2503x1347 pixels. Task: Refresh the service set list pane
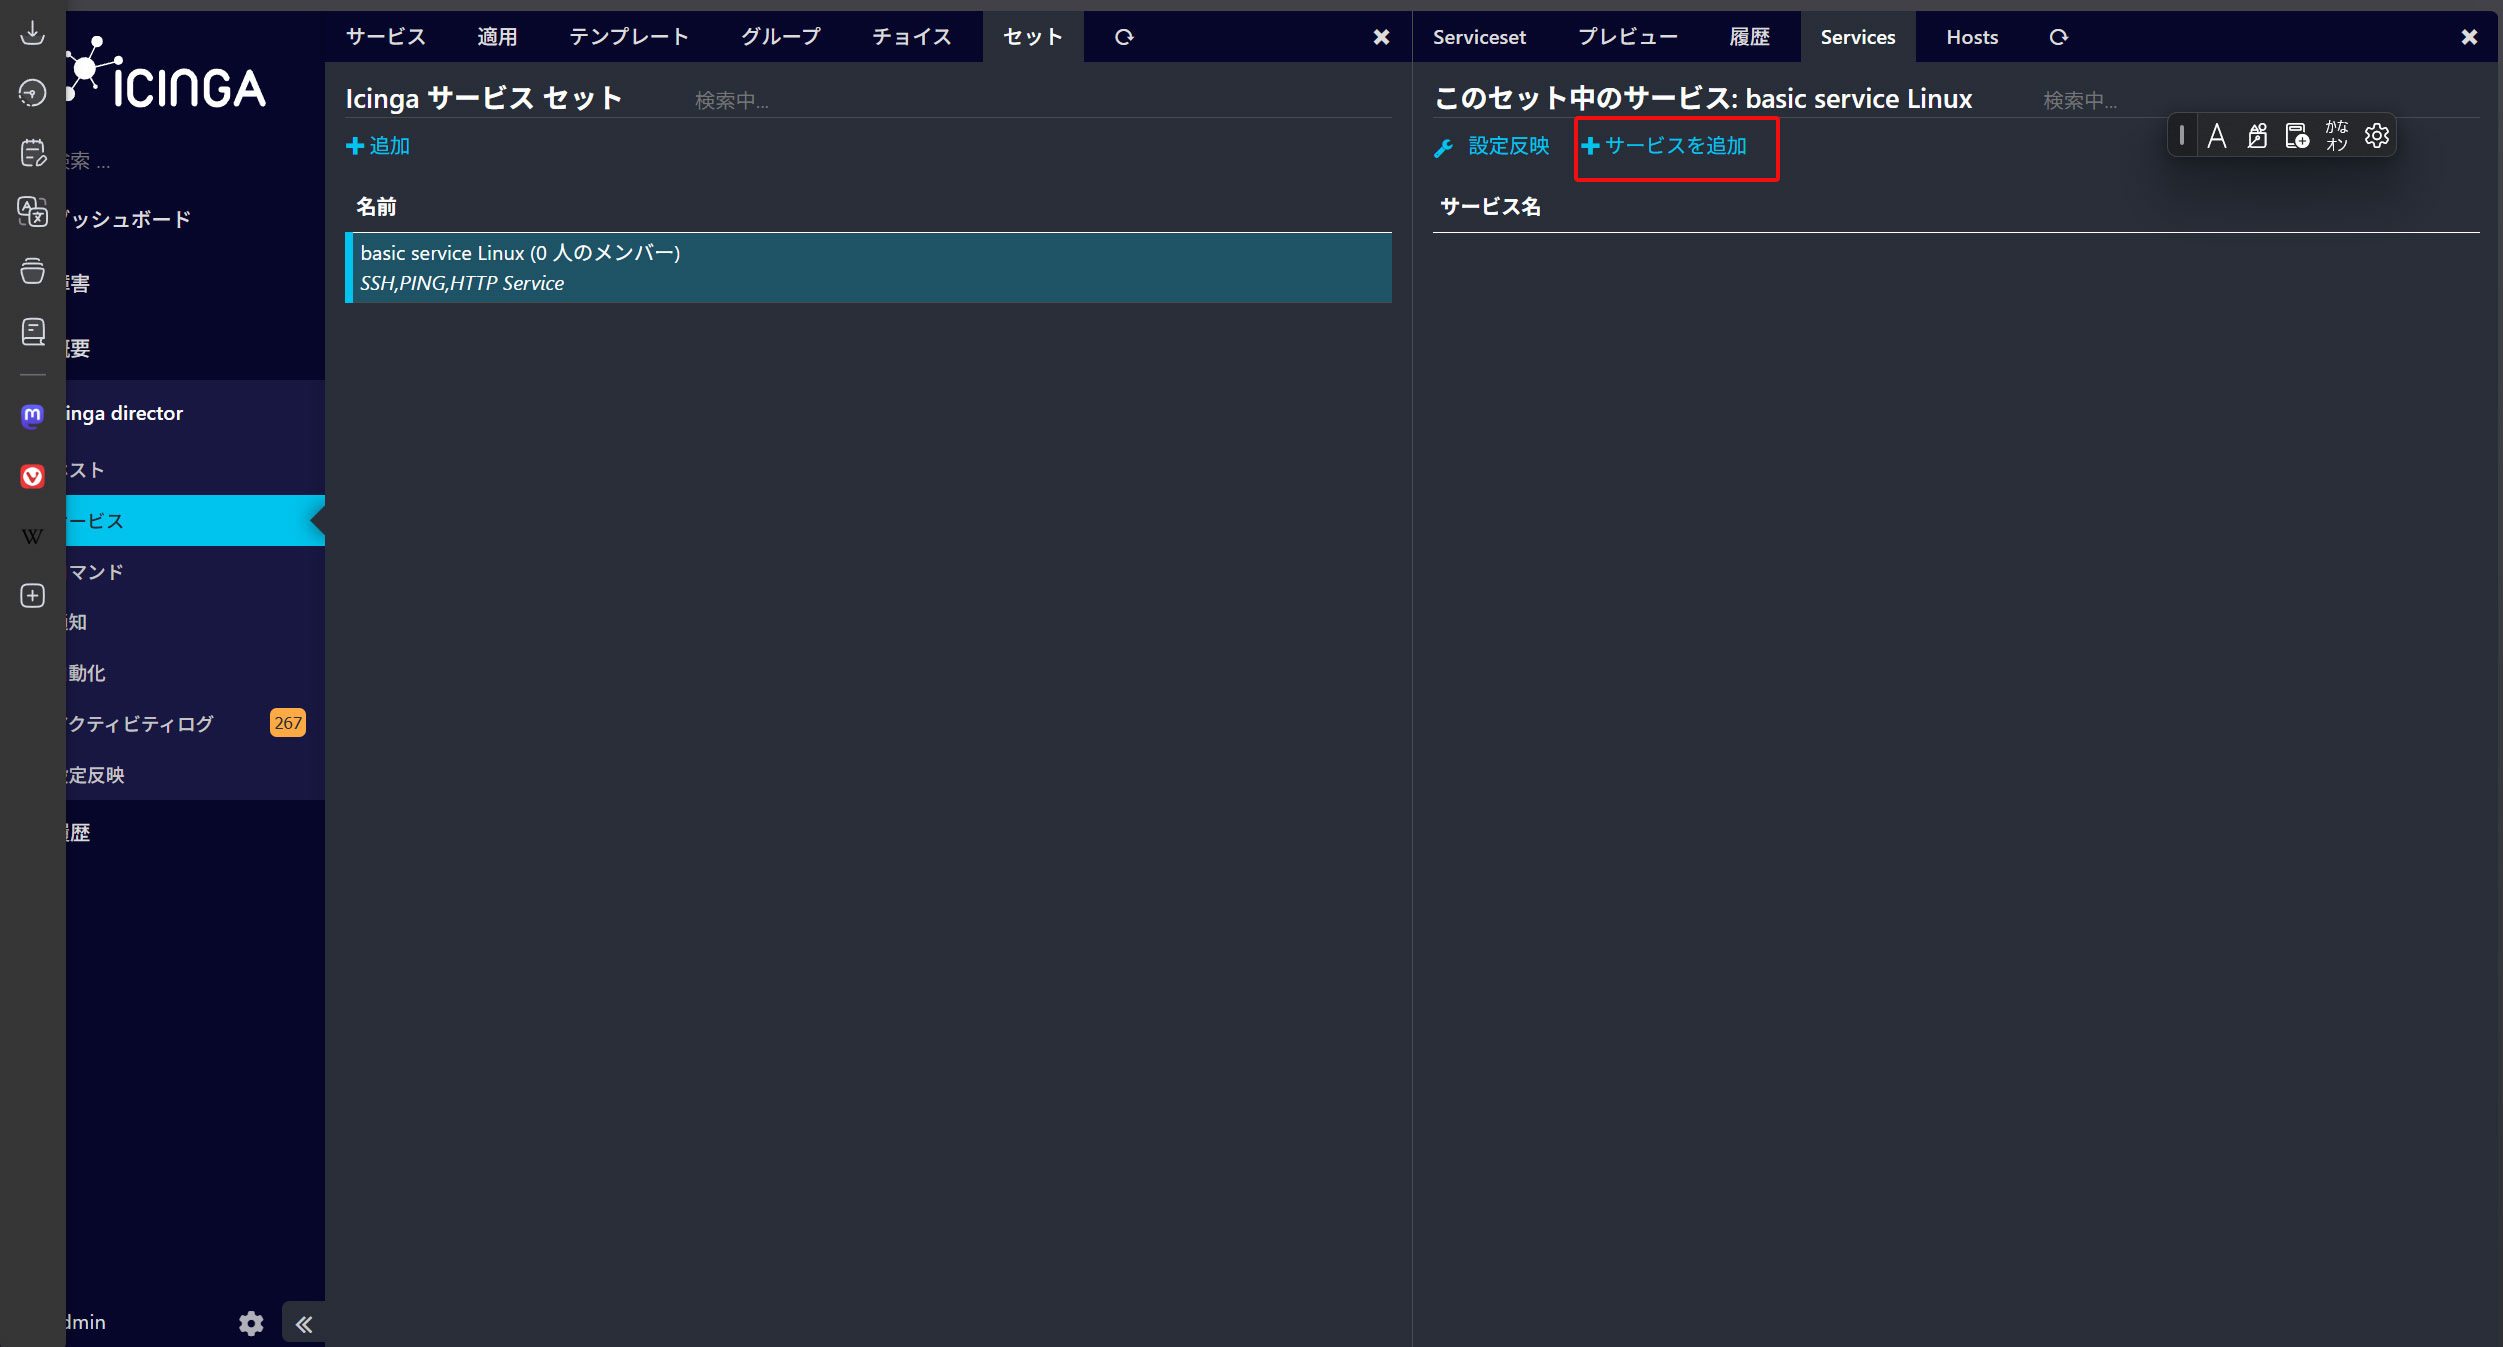[x=1124, y=37]
